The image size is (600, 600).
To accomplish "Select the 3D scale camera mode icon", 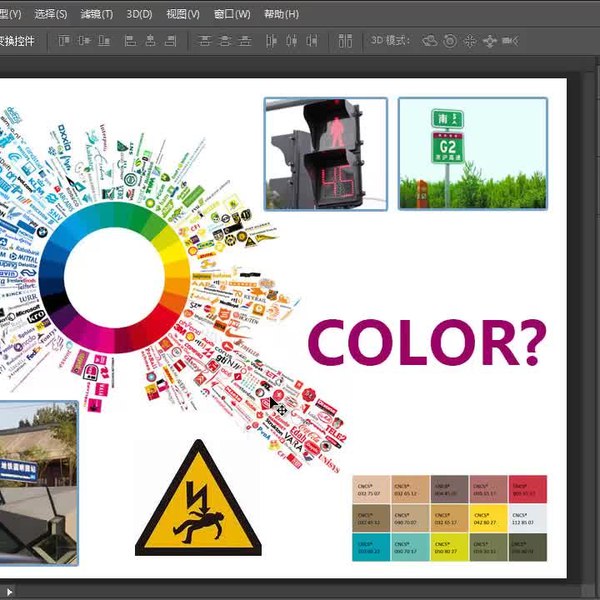I will pos(510,41).
